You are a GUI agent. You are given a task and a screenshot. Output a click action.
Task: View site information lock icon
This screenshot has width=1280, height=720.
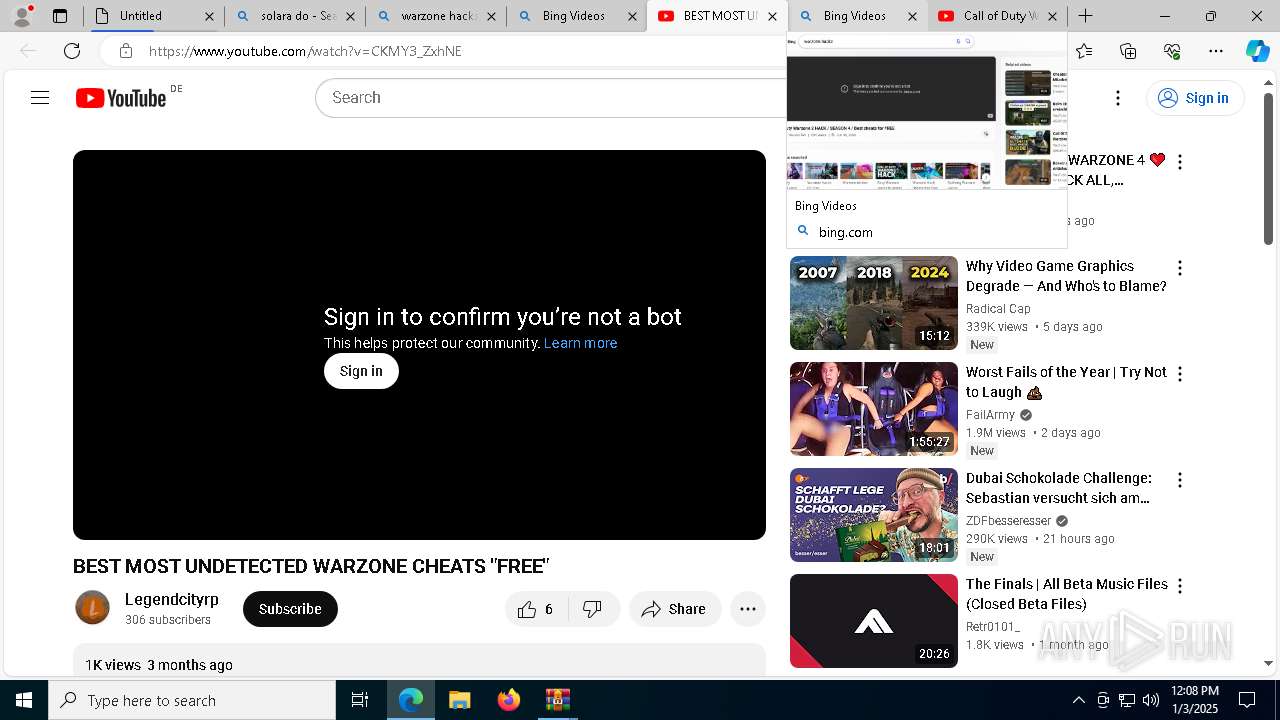pos(125,51)
